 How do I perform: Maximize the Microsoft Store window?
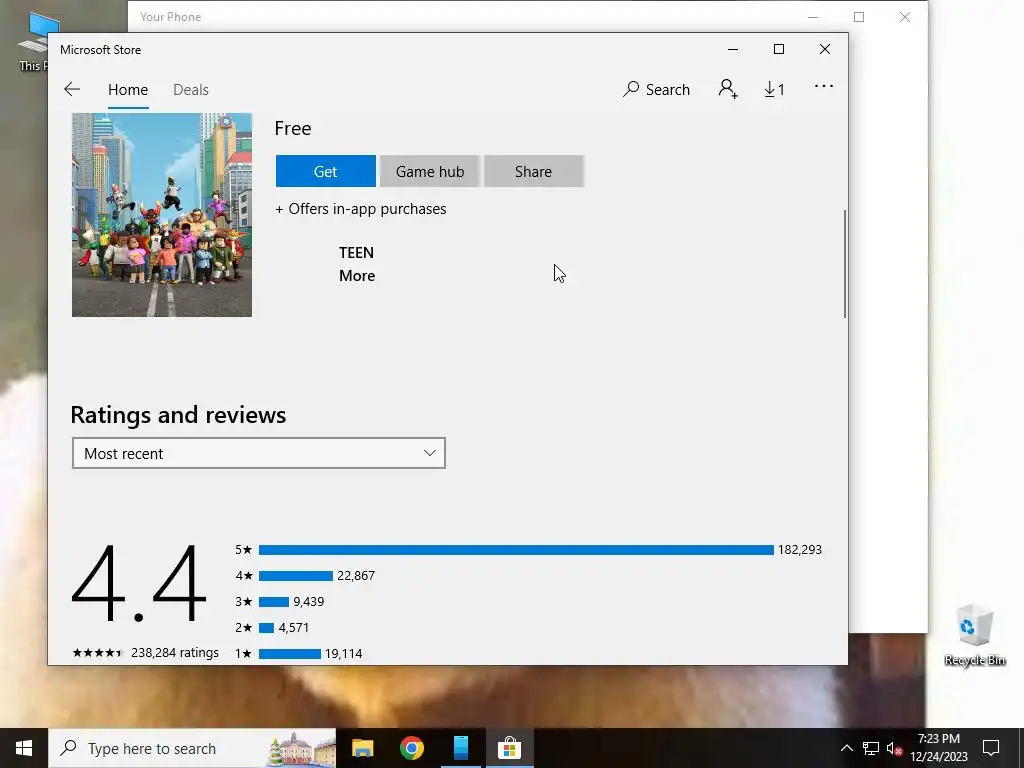778,49
